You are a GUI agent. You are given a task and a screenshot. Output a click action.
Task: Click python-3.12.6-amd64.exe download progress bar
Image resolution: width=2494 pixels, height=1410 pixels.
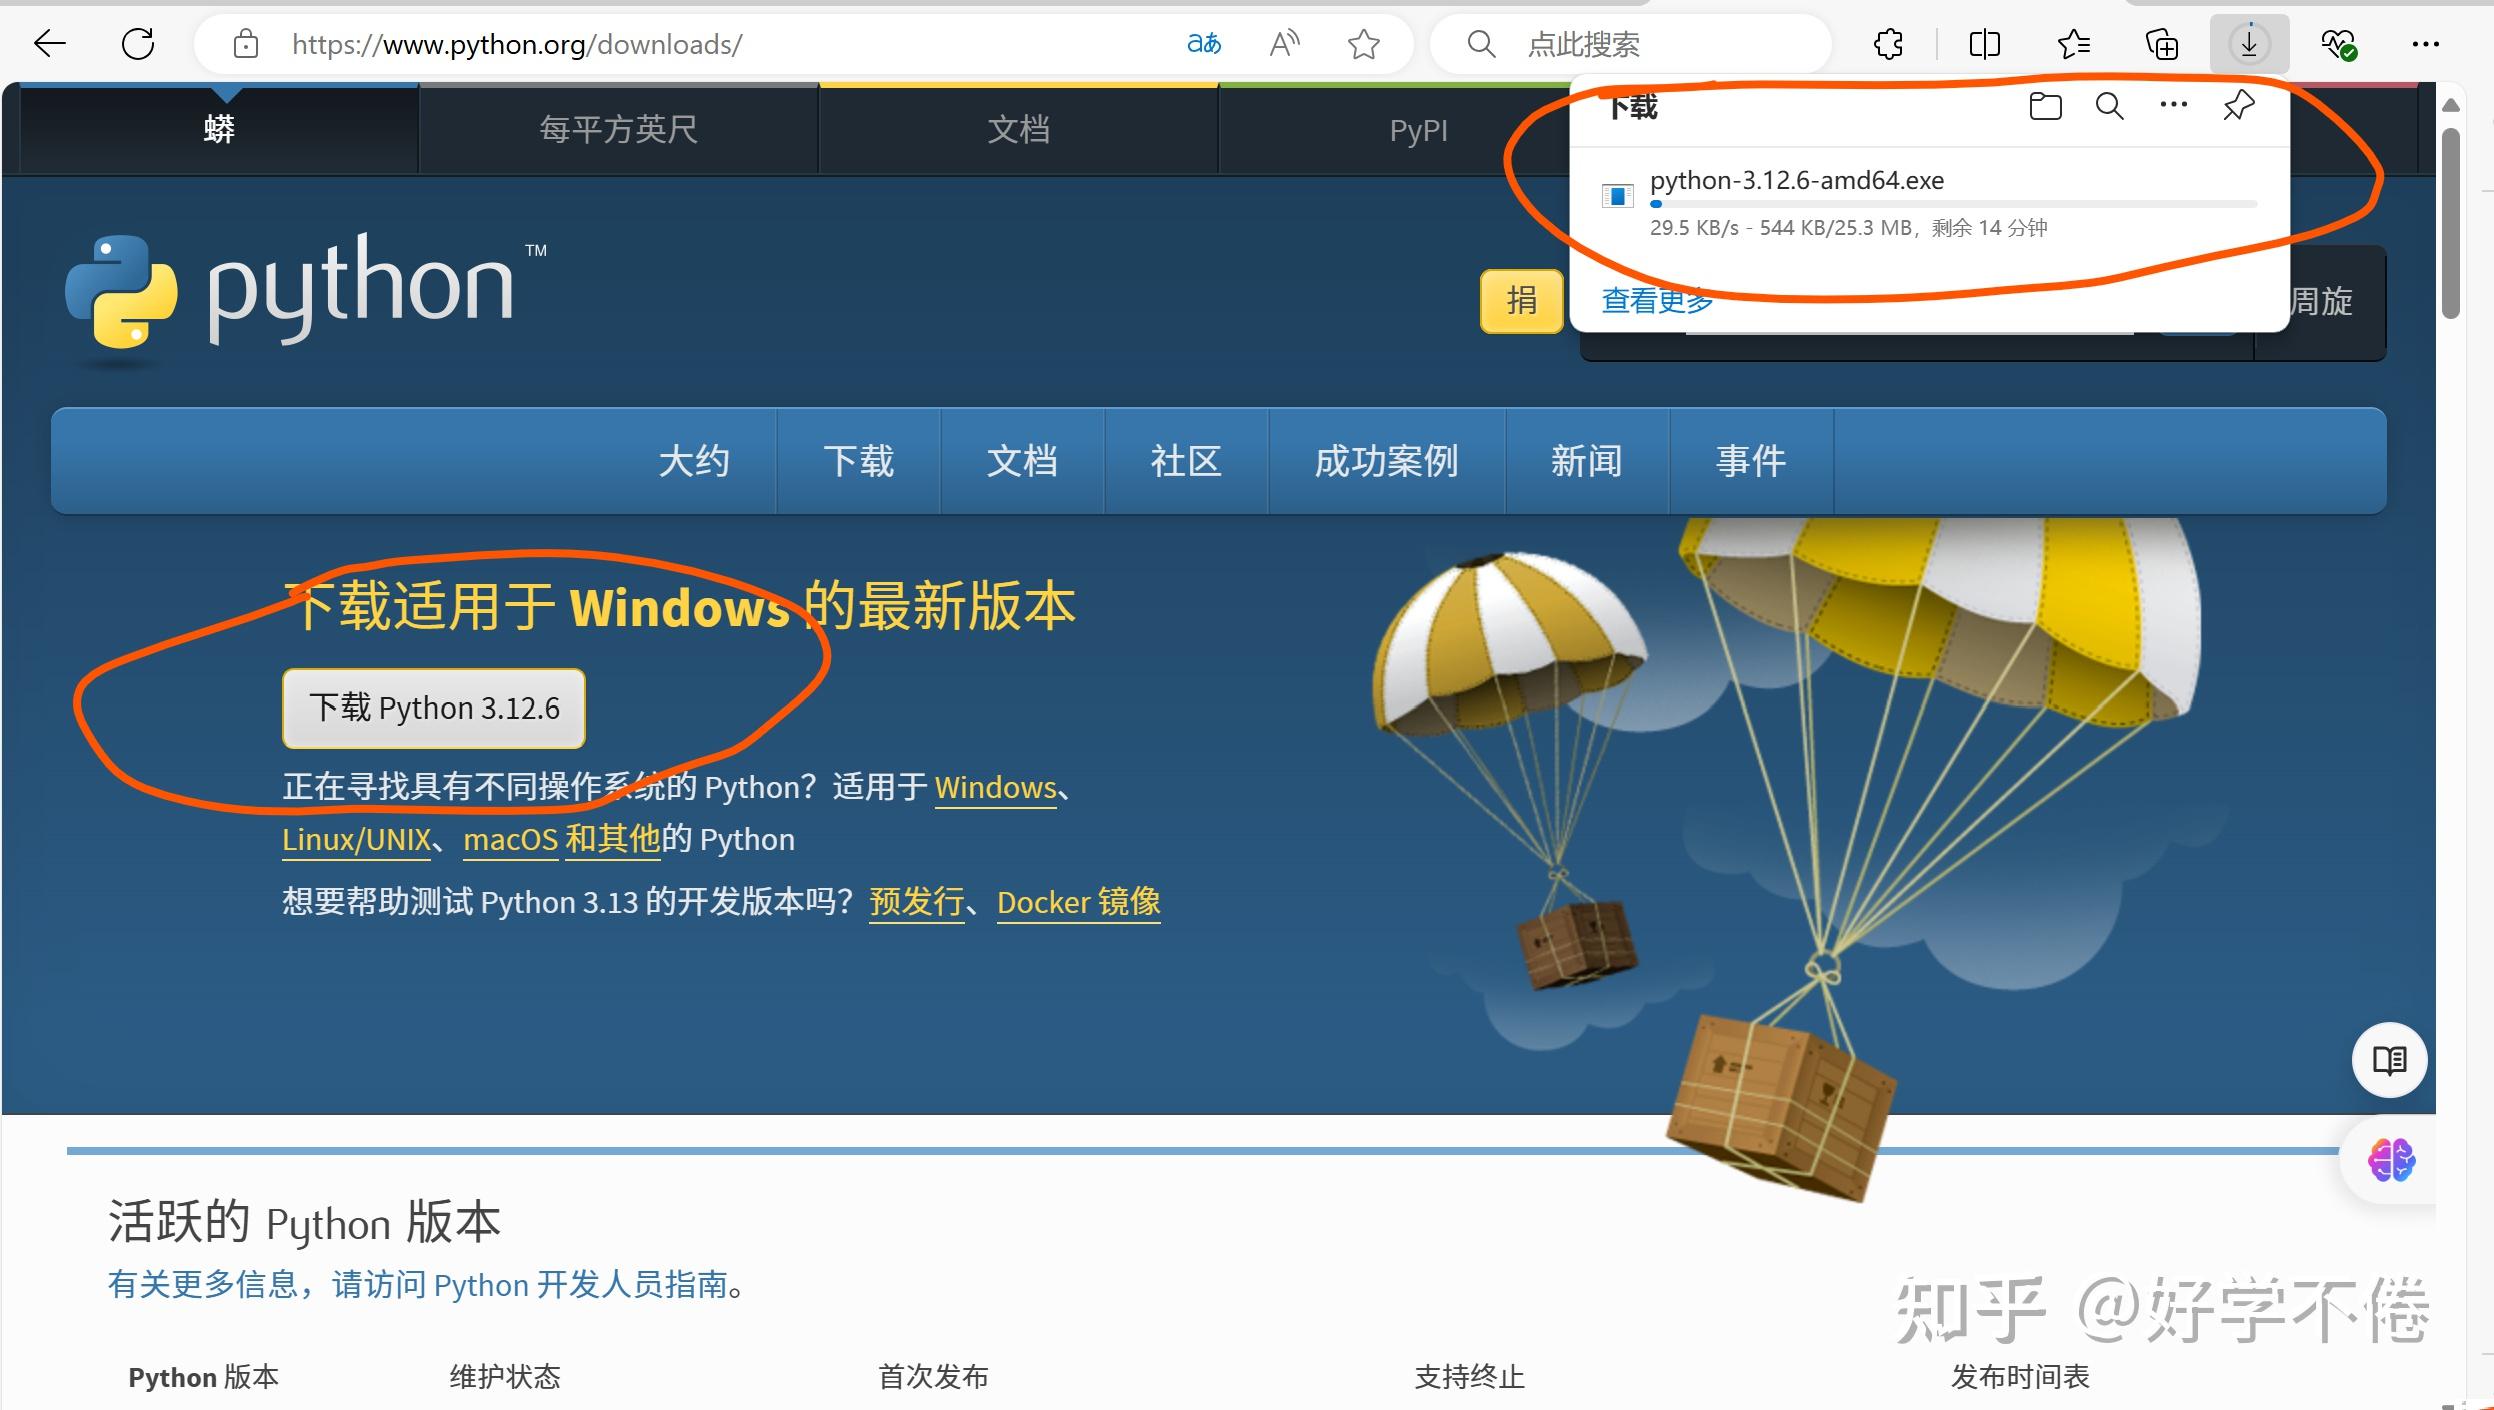(x=1953, y=204)
